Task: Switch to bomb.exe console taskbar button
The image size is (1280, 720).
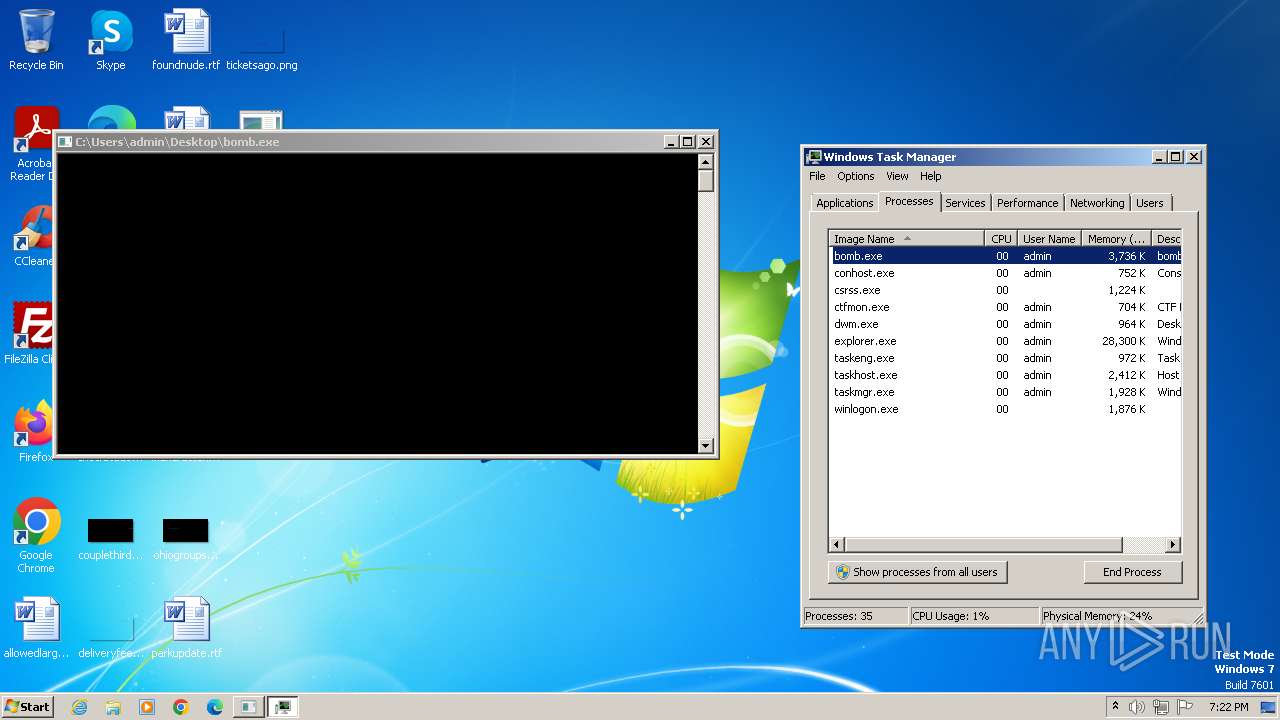Action: click(x=248, y=707)
